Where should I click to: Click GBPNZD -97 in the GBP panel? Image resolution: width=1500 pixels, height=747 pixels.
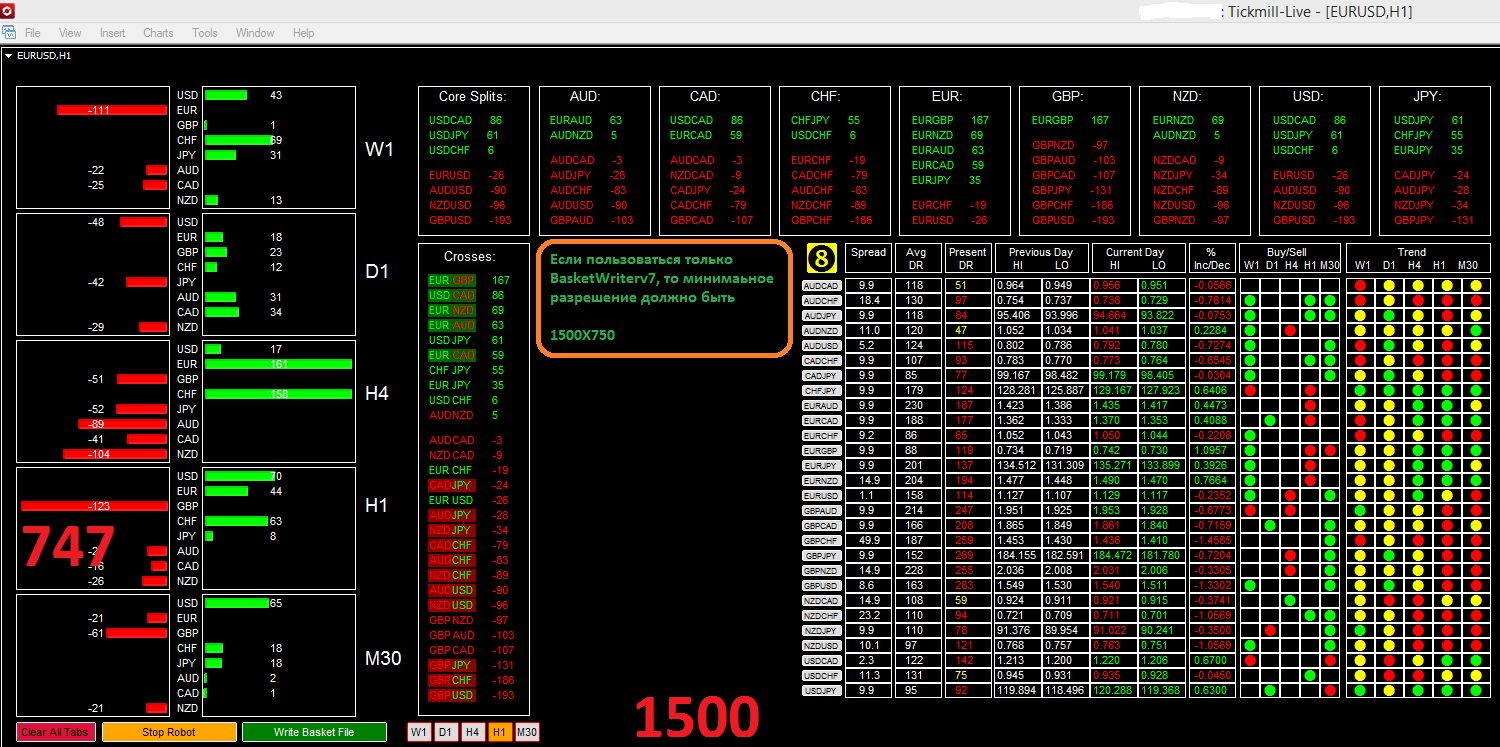[1070, 145]
